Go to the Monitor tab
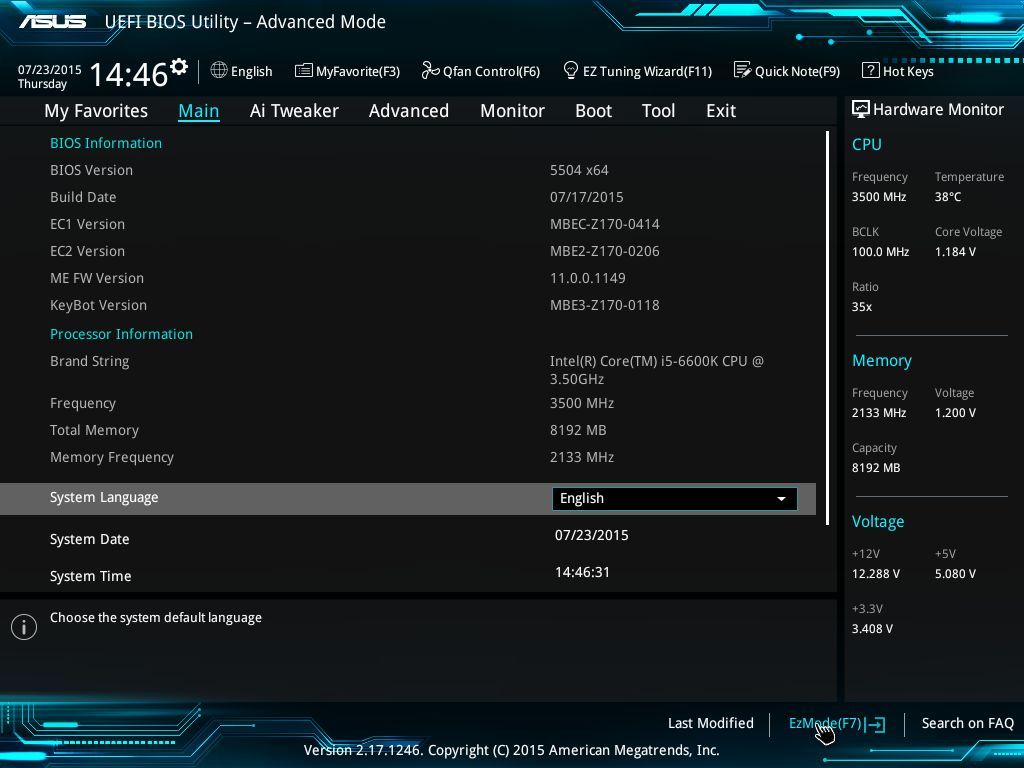1024x768 pixels. pos(513,111)
